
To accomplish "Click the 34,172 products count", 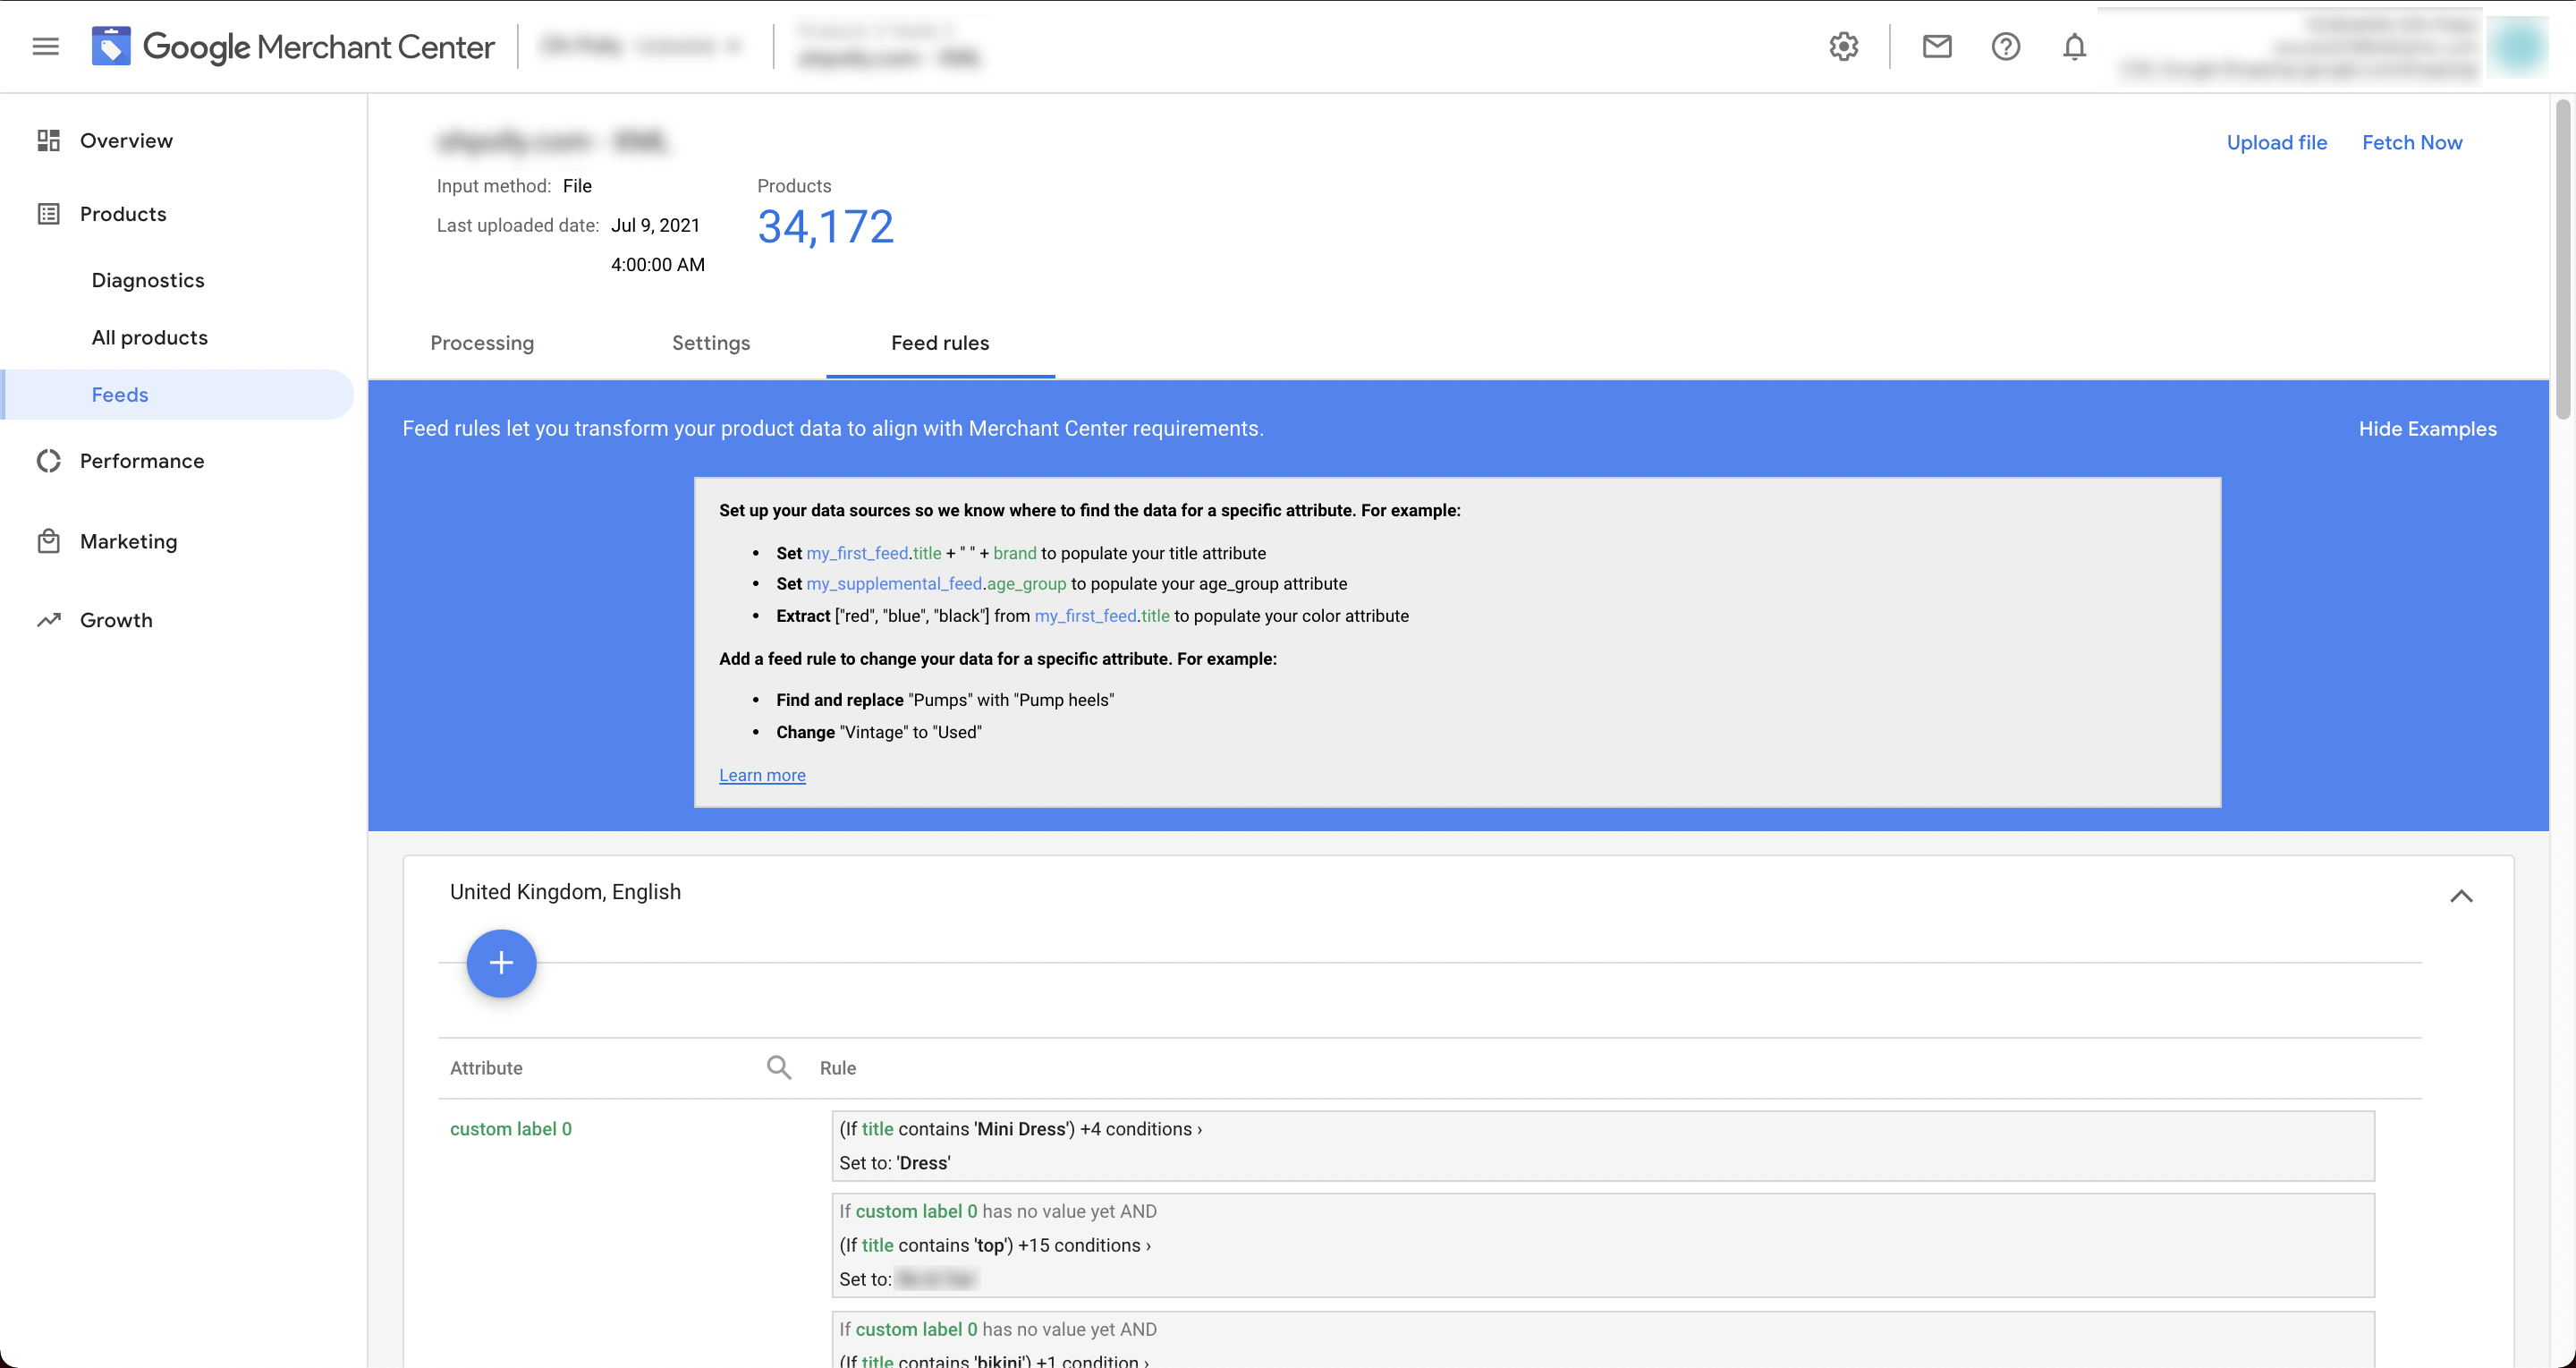I will click(825, 227).
